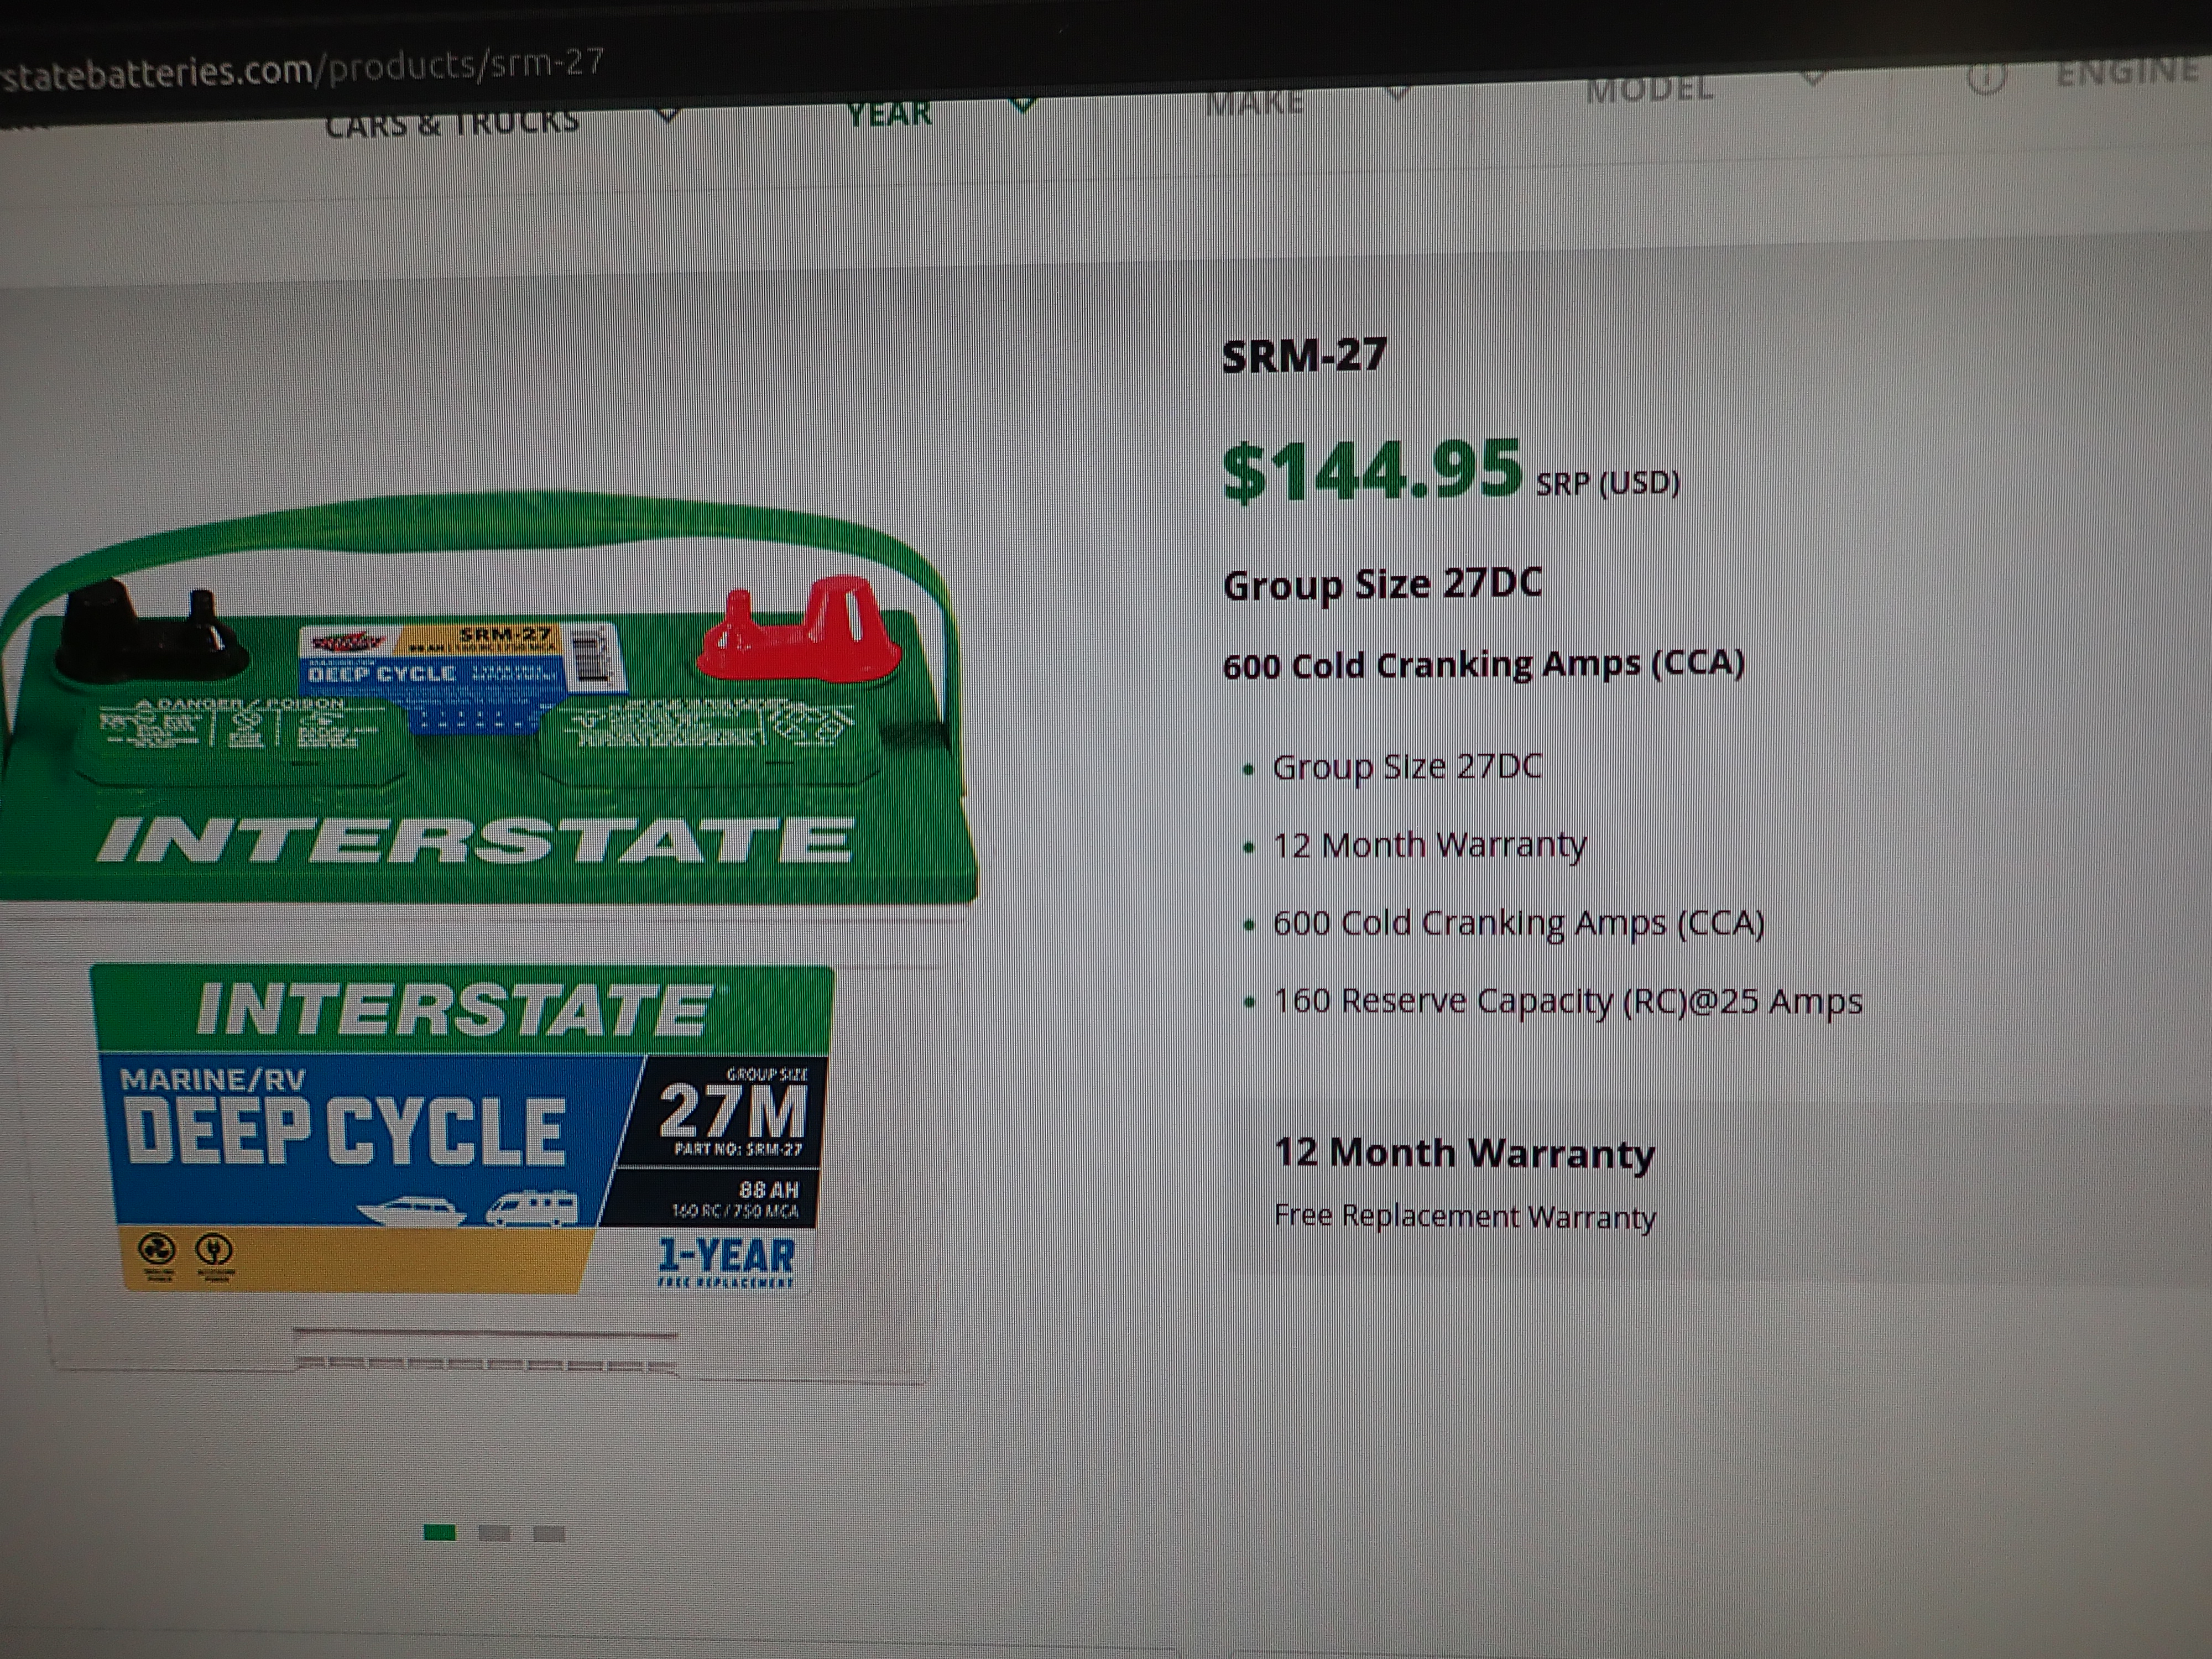Expand the Make selector chevron

click(x=1398, y=93)
